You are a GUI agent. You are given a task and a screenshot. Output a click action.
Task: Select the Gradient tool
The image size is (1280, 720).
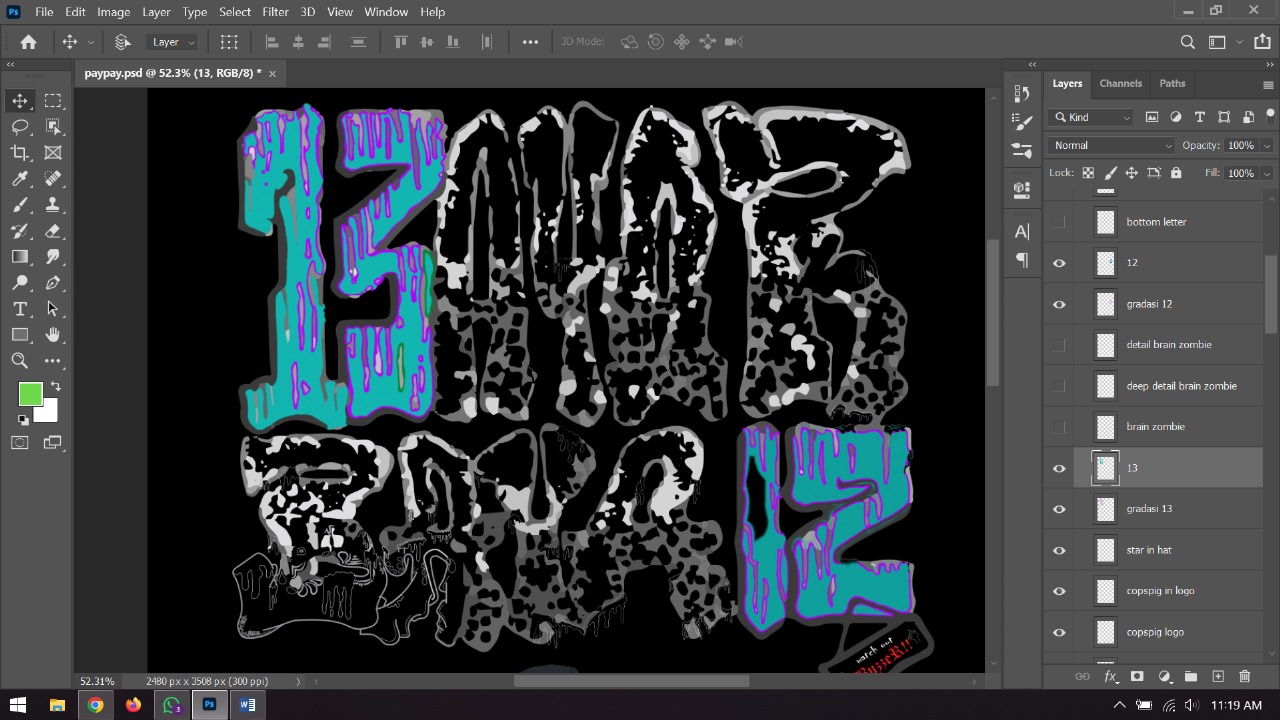20,257
